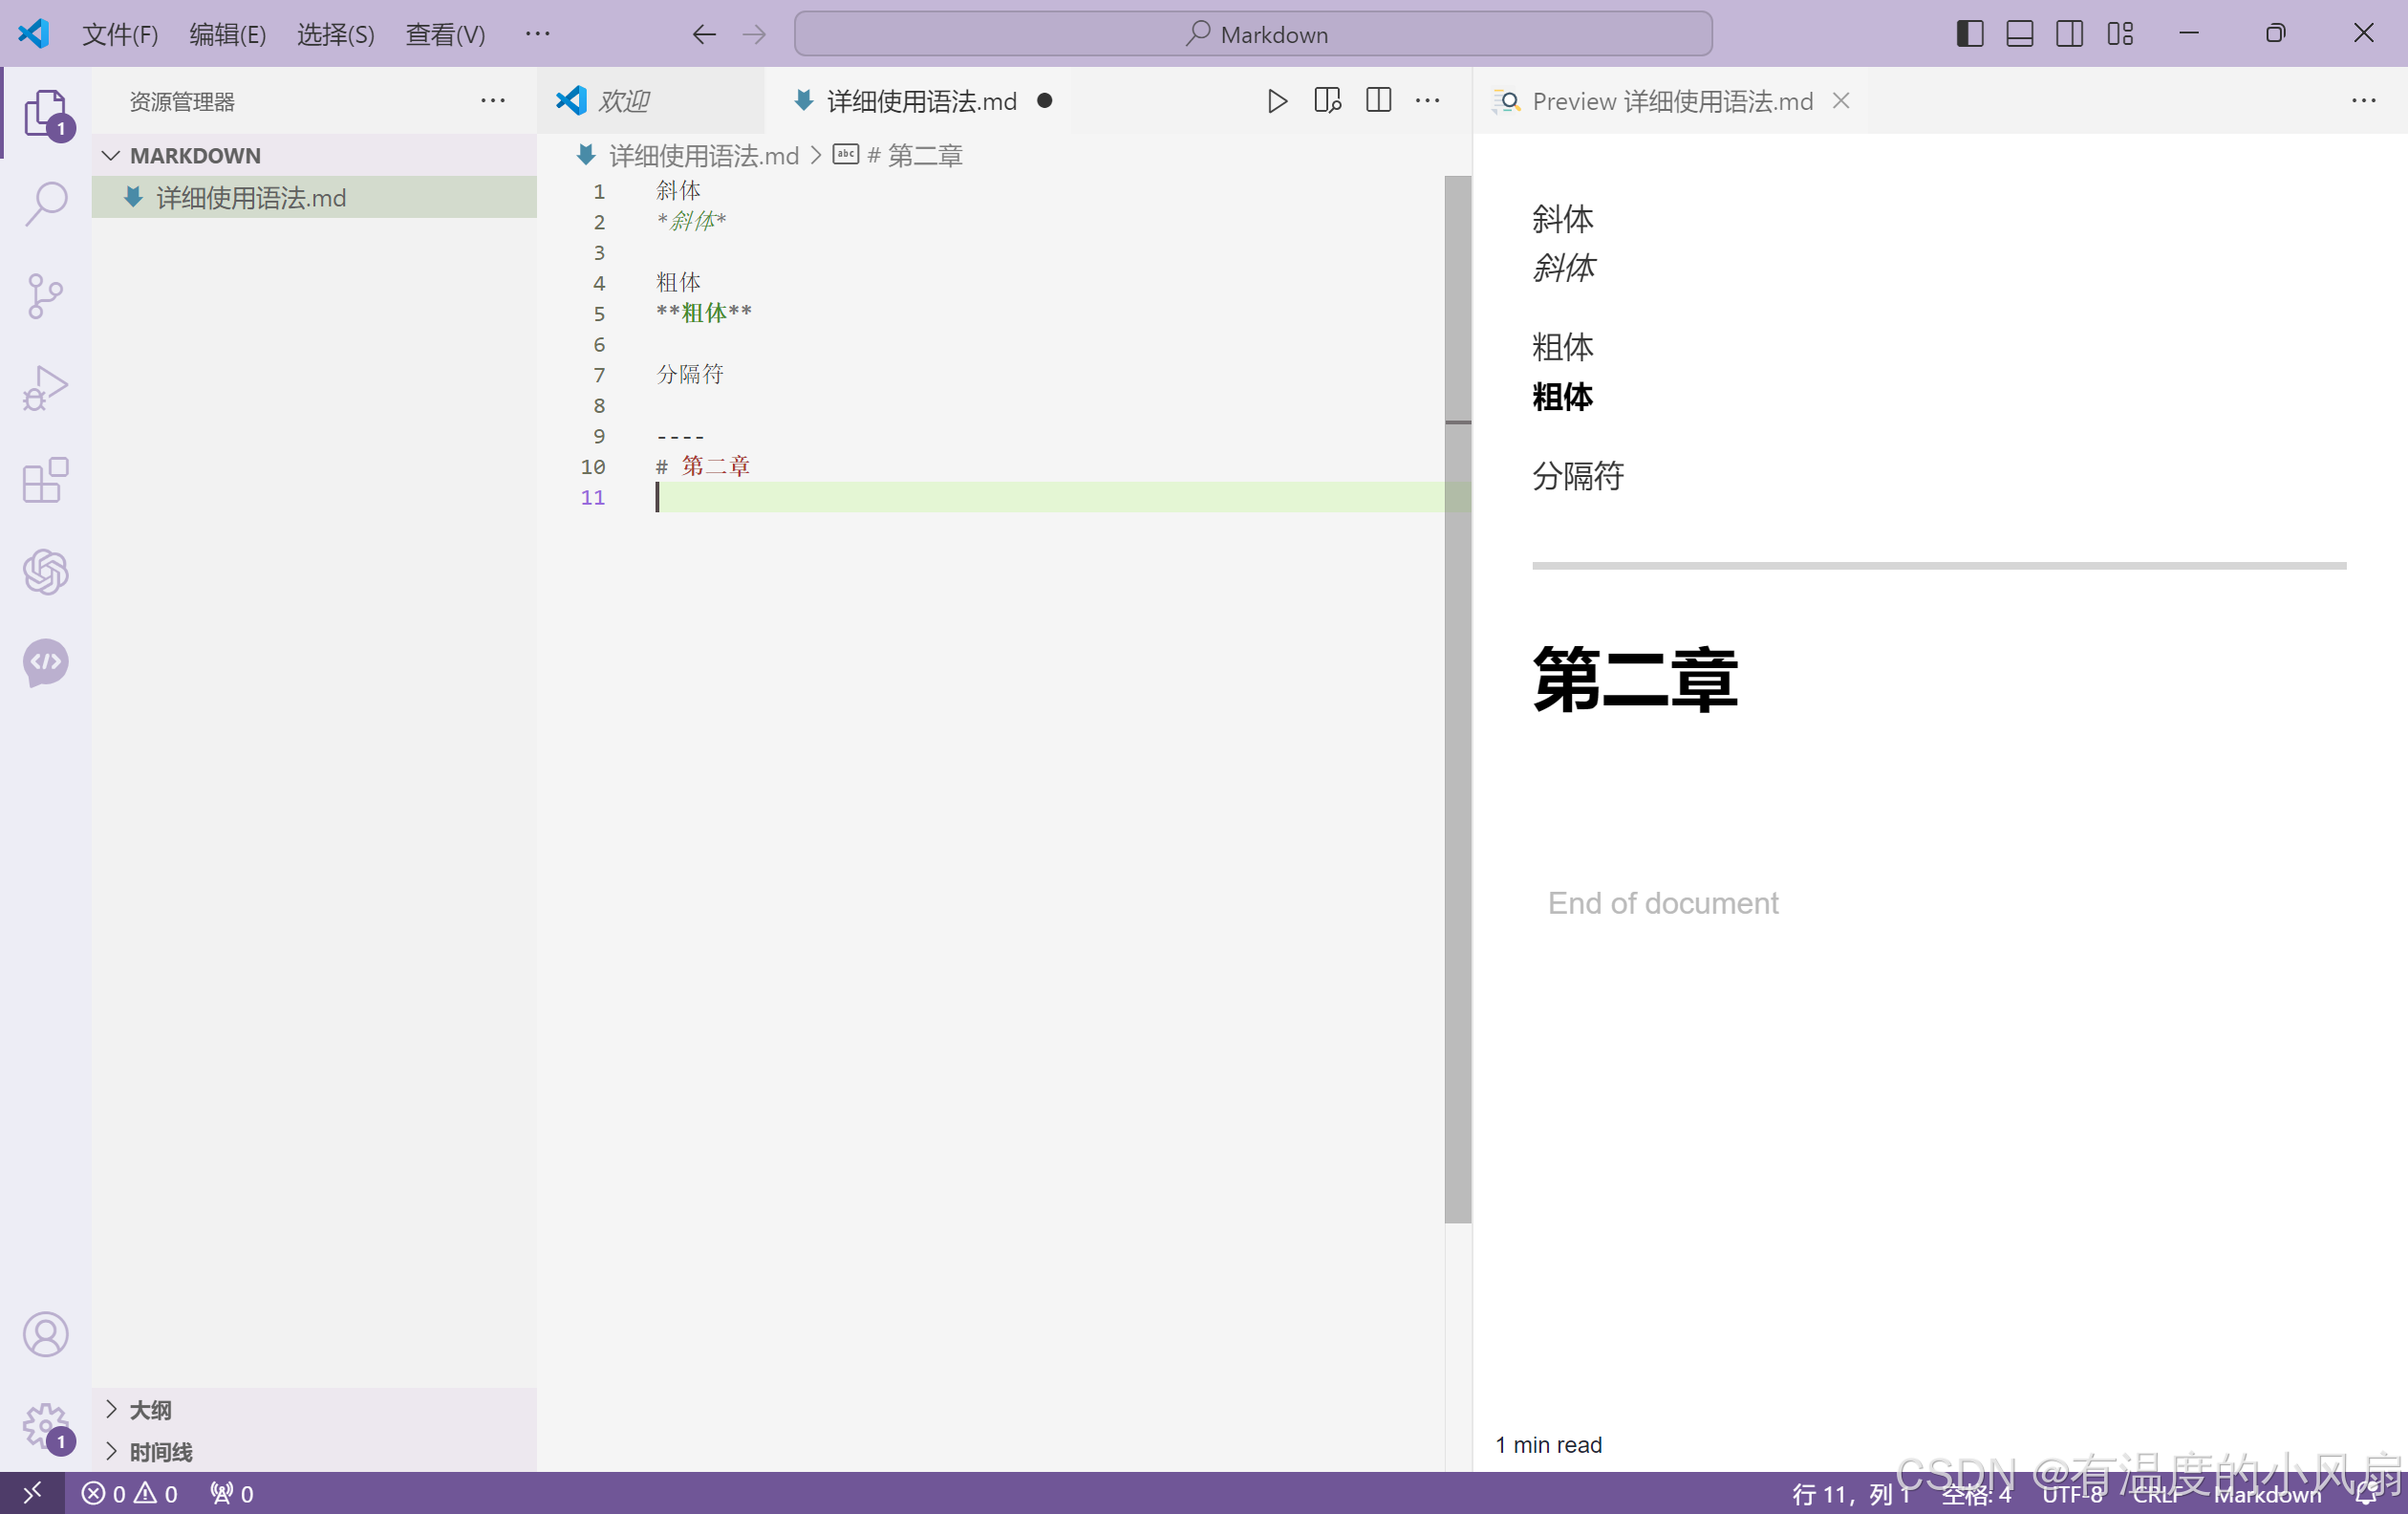Viewport: 2408px width, 1514px height.
Task: Open the ChatGPT sidebar icon
Action: [x=46, y=572]
